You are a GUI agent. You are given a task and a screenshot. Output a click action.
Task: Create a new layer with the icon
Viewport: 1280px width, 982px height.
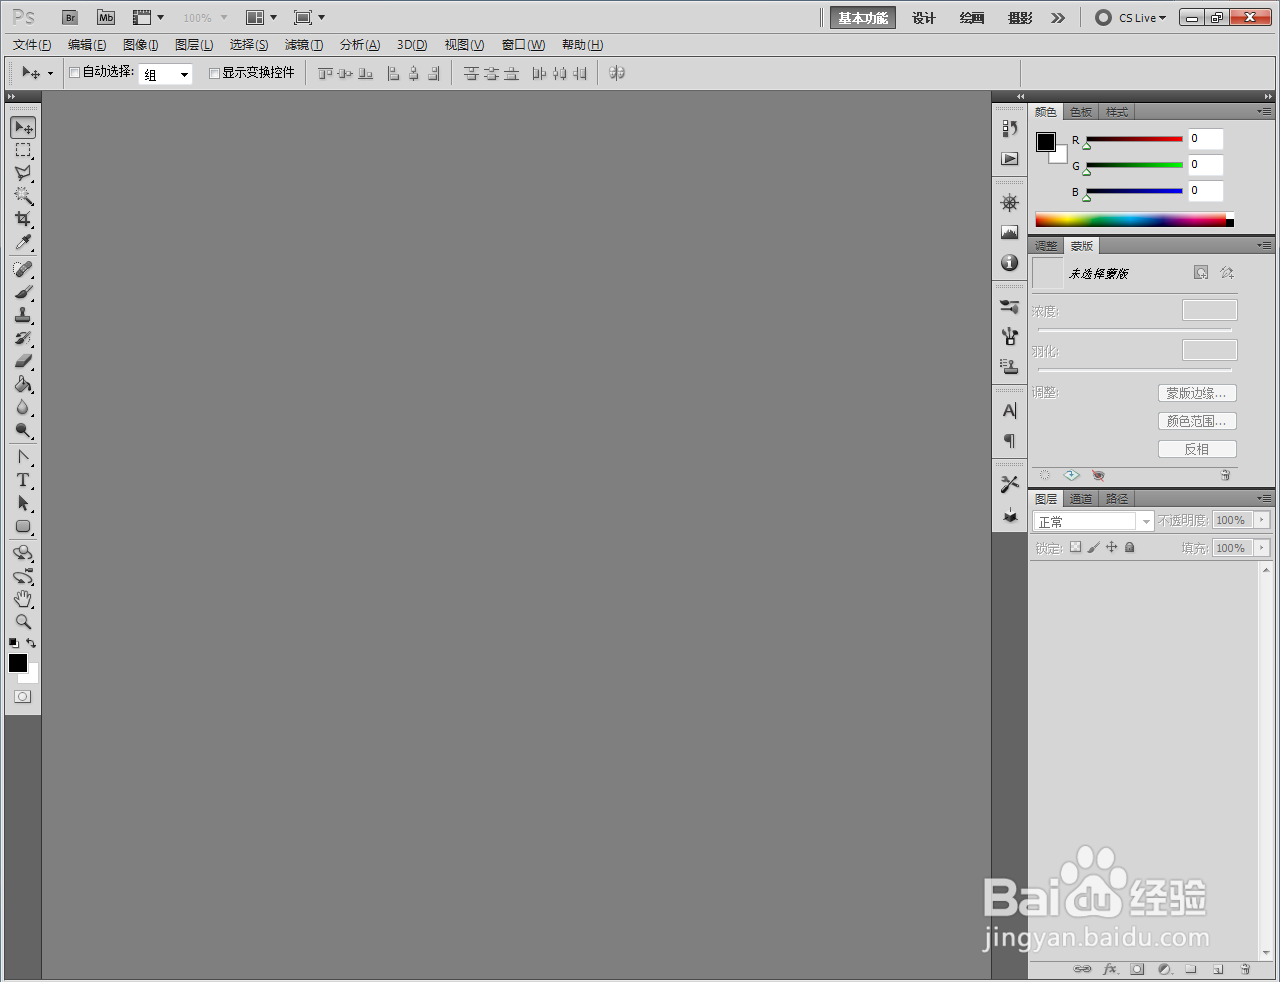pyautogui.click(x=1218, y=969)
